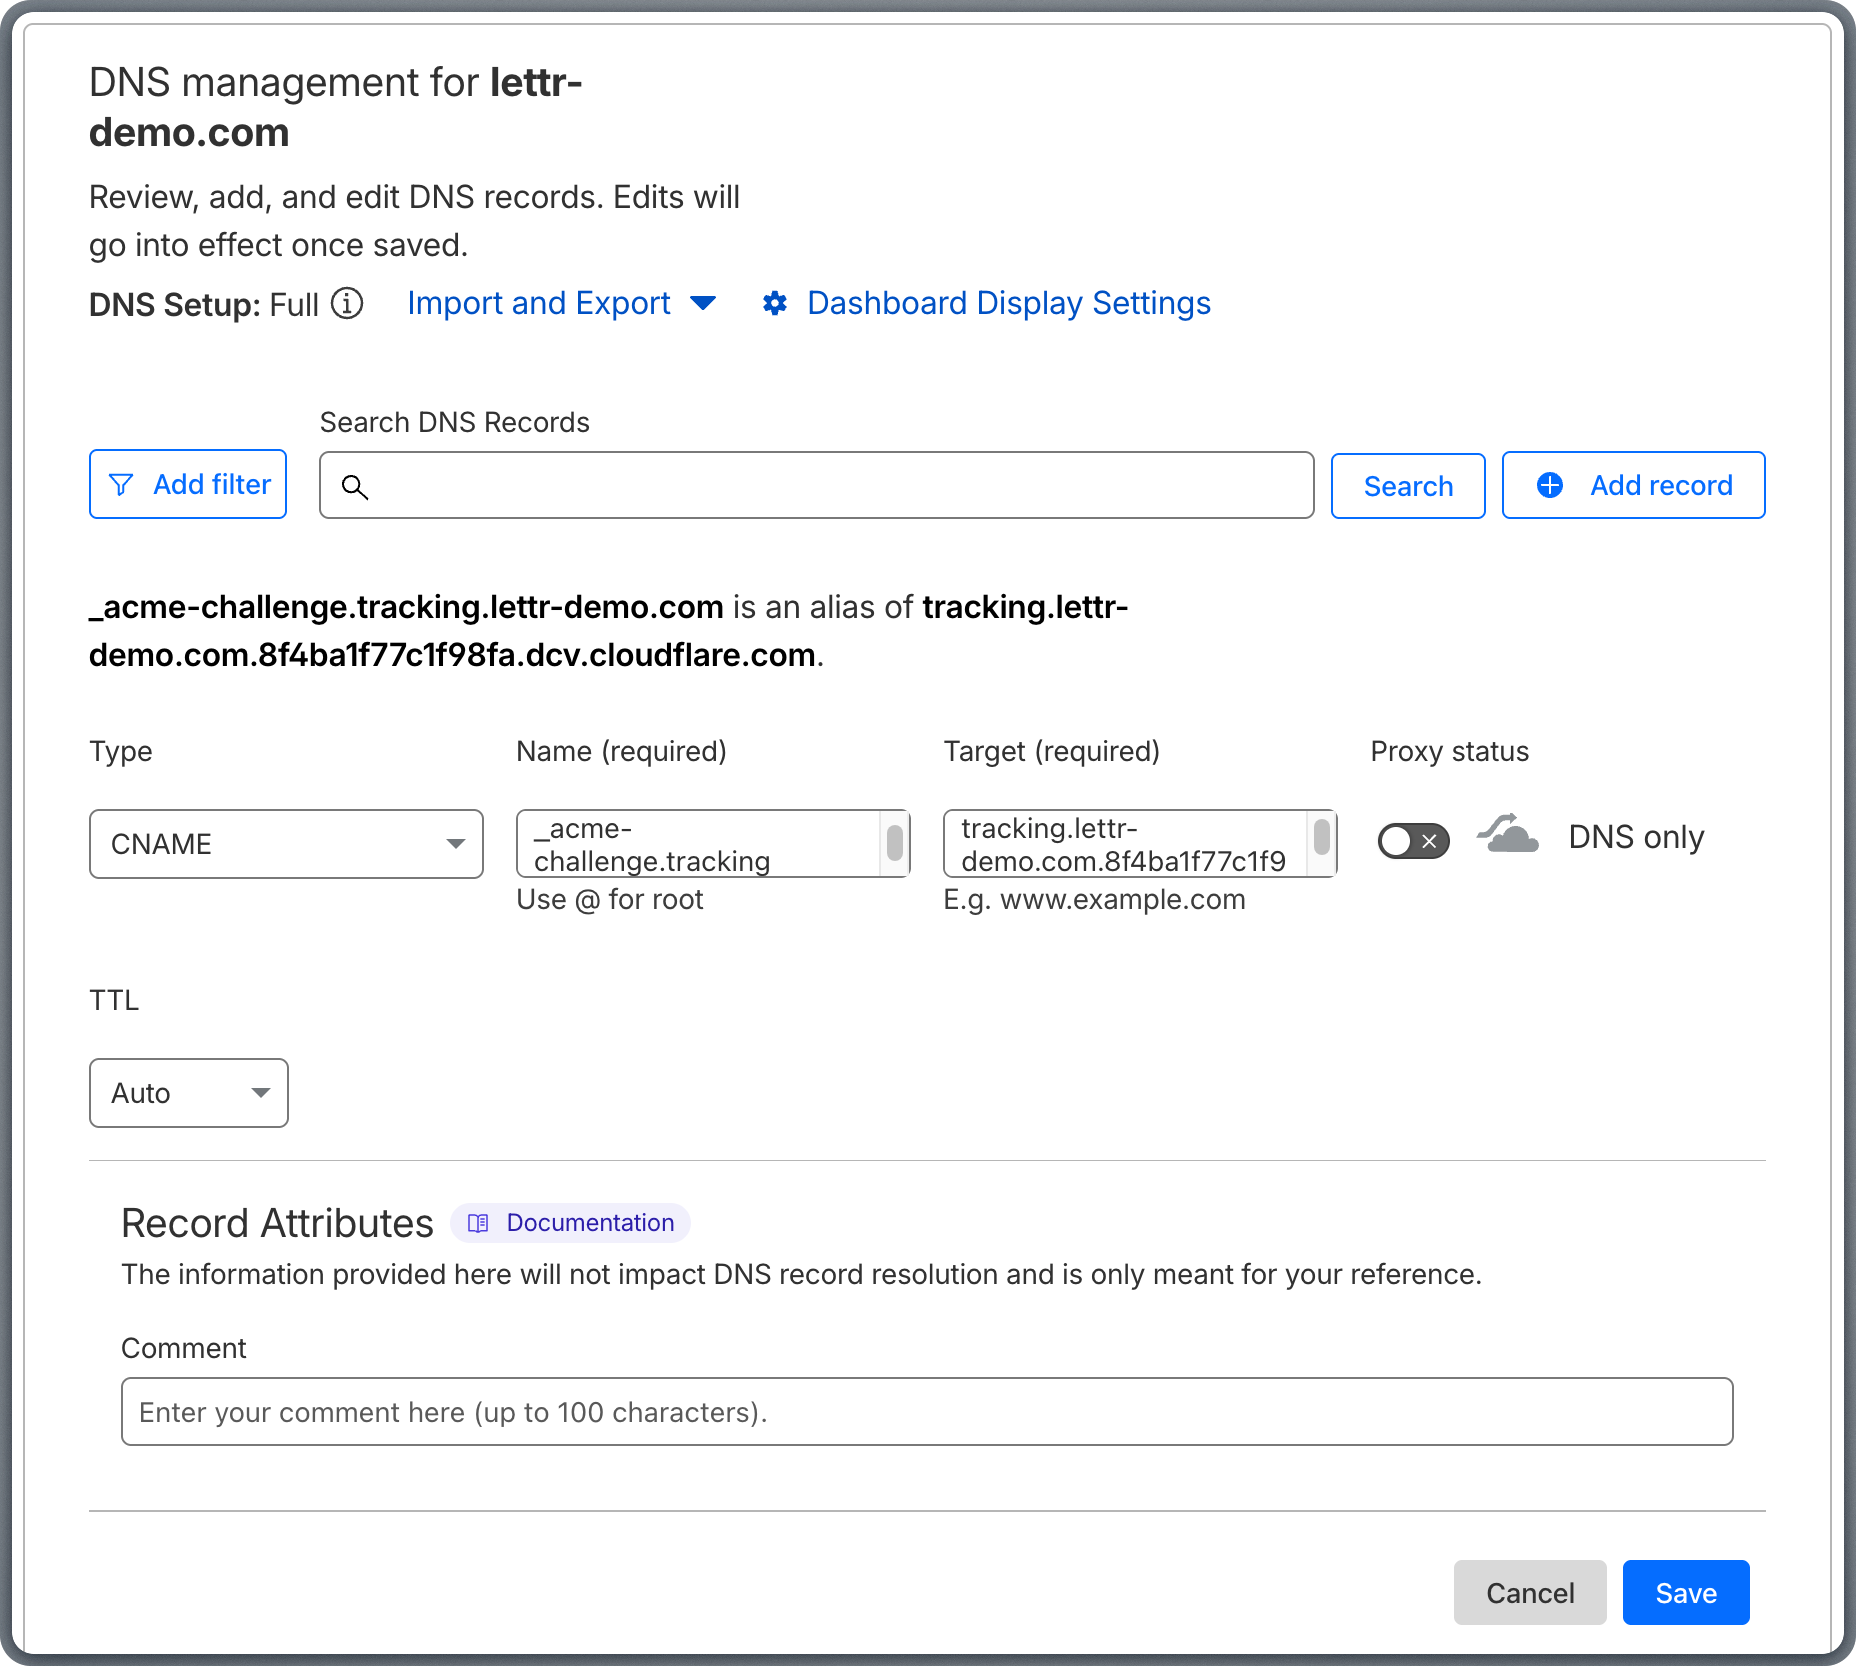Viewport: 1856px width, 1666px height.
Task: Click the gear icon beside Dashboard Display Settings
Action: [776, 303]
